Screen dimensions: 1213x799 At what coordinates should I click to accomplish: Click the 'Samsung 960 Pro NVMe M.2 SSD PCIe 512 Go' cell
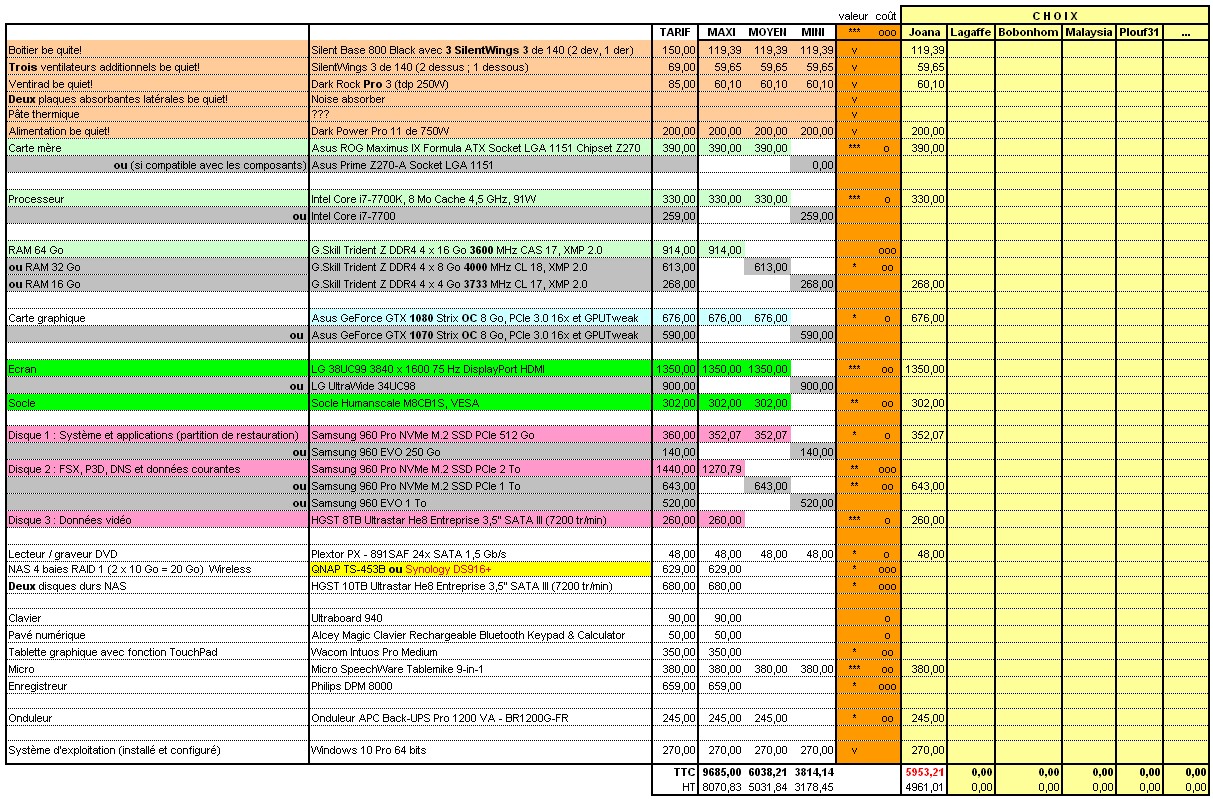tap(480, 436)
